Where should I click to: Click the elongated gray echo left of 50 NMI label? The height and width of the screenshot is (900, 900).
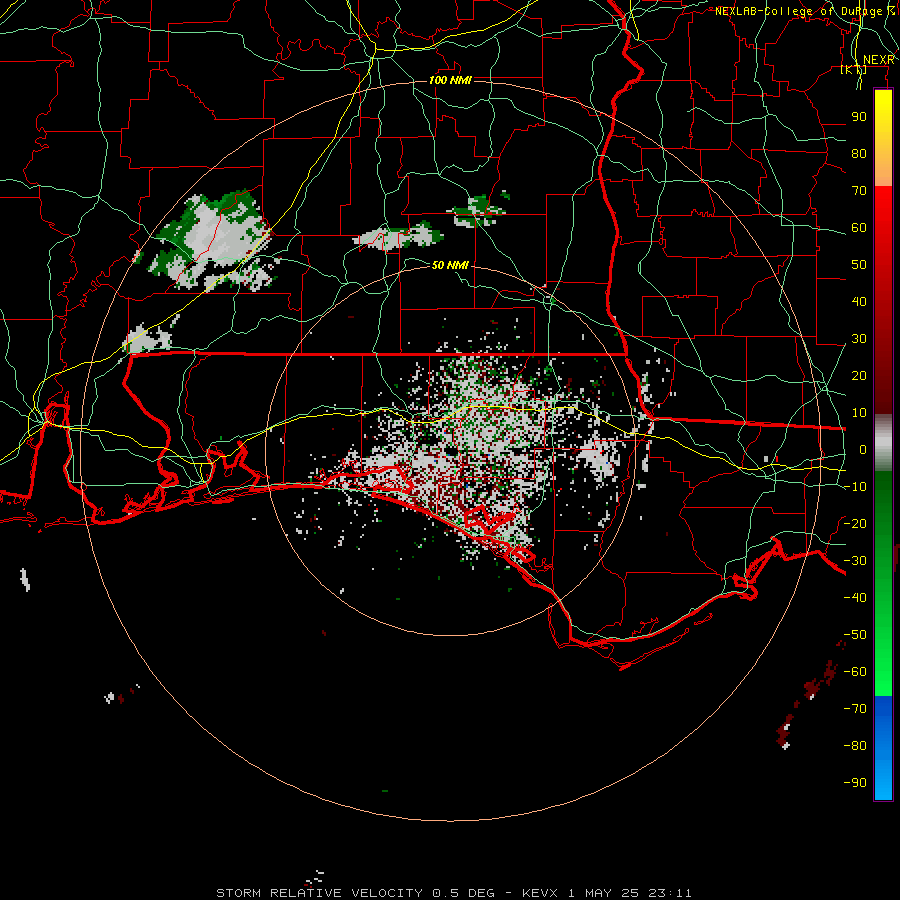pos(397,236)
